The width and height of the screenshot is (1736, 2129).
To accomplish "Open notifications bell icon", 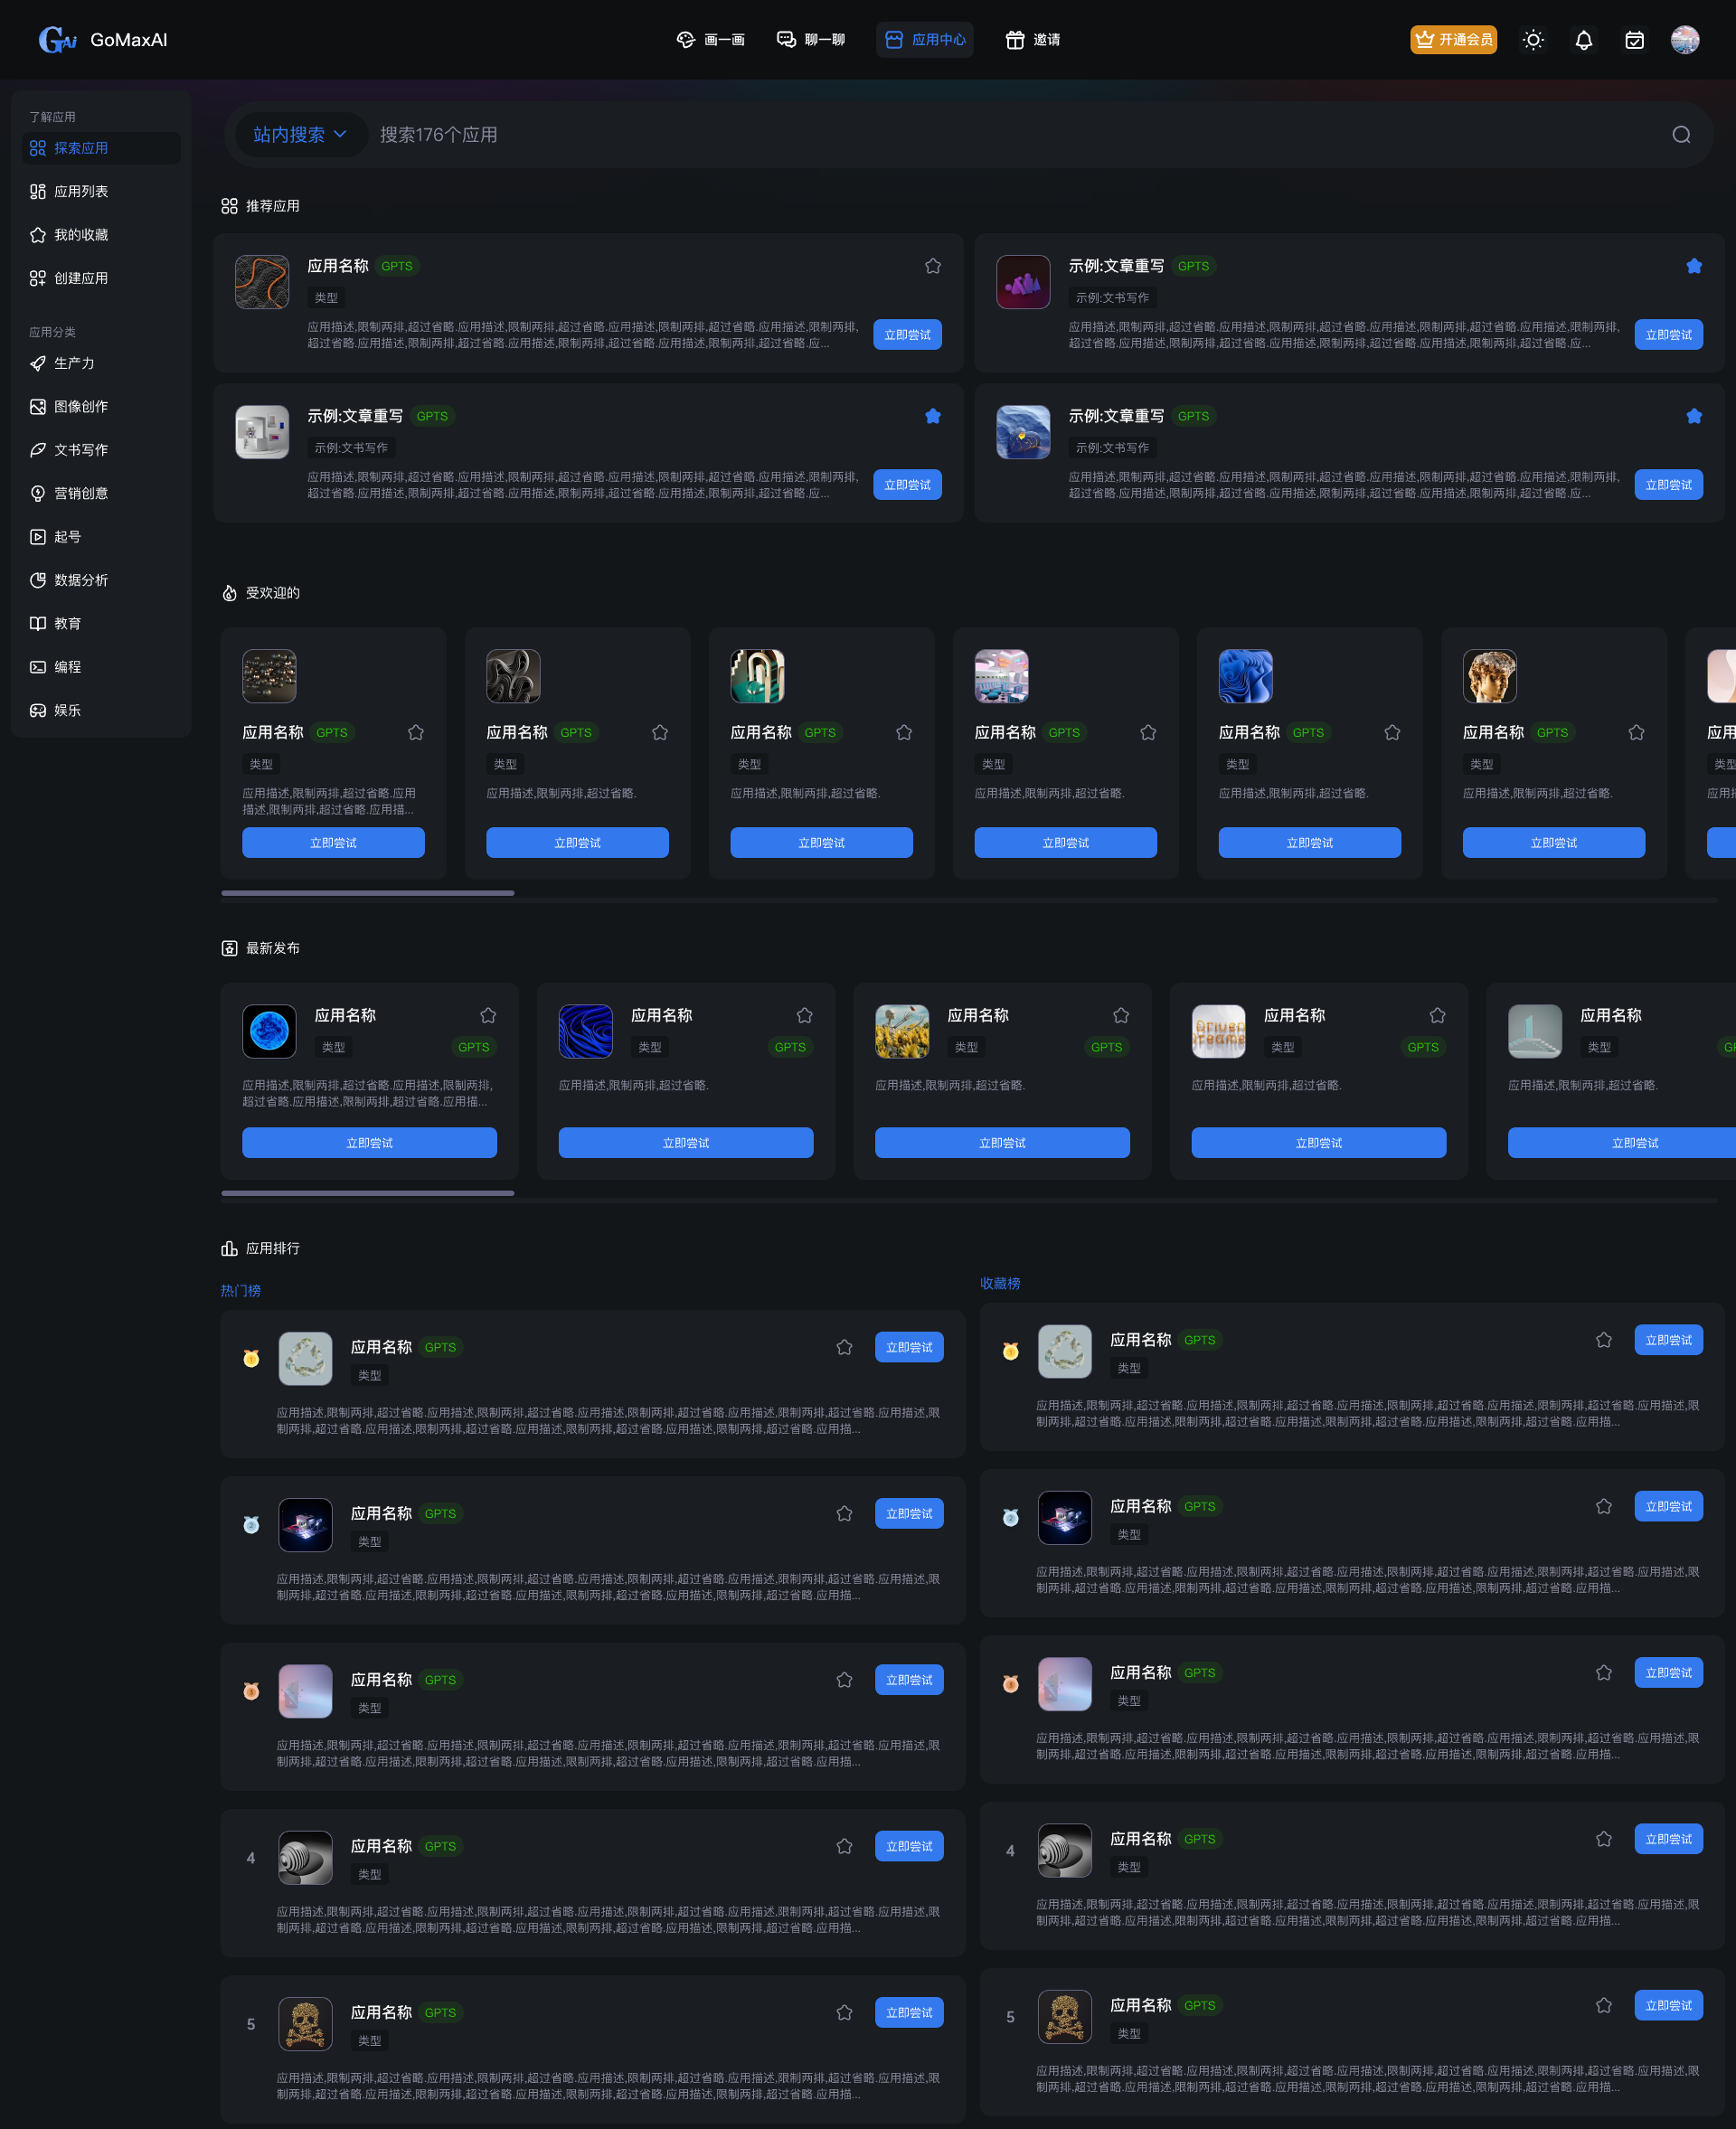I will (x=1583, y=40).
